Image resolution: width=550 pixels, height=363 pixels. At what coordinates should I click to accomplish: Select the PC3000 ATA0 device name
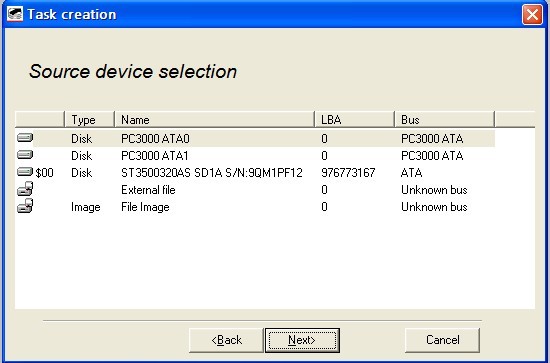[x=155, y=139]
